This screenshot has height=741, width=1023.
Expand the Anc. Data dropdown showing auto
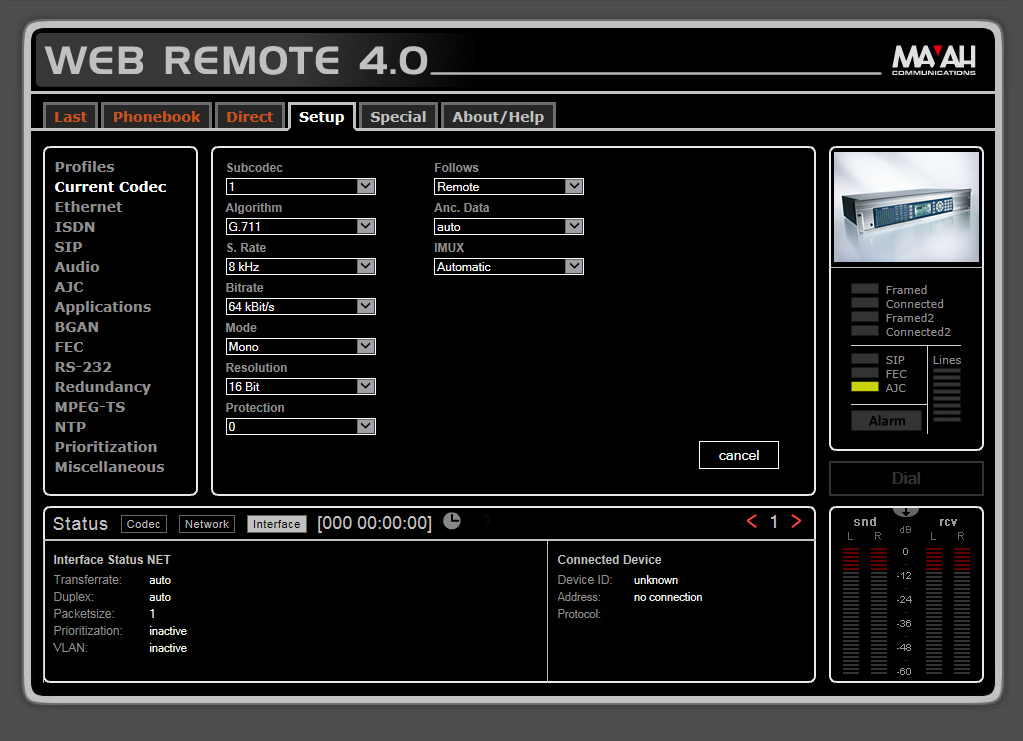click(509, 226)
